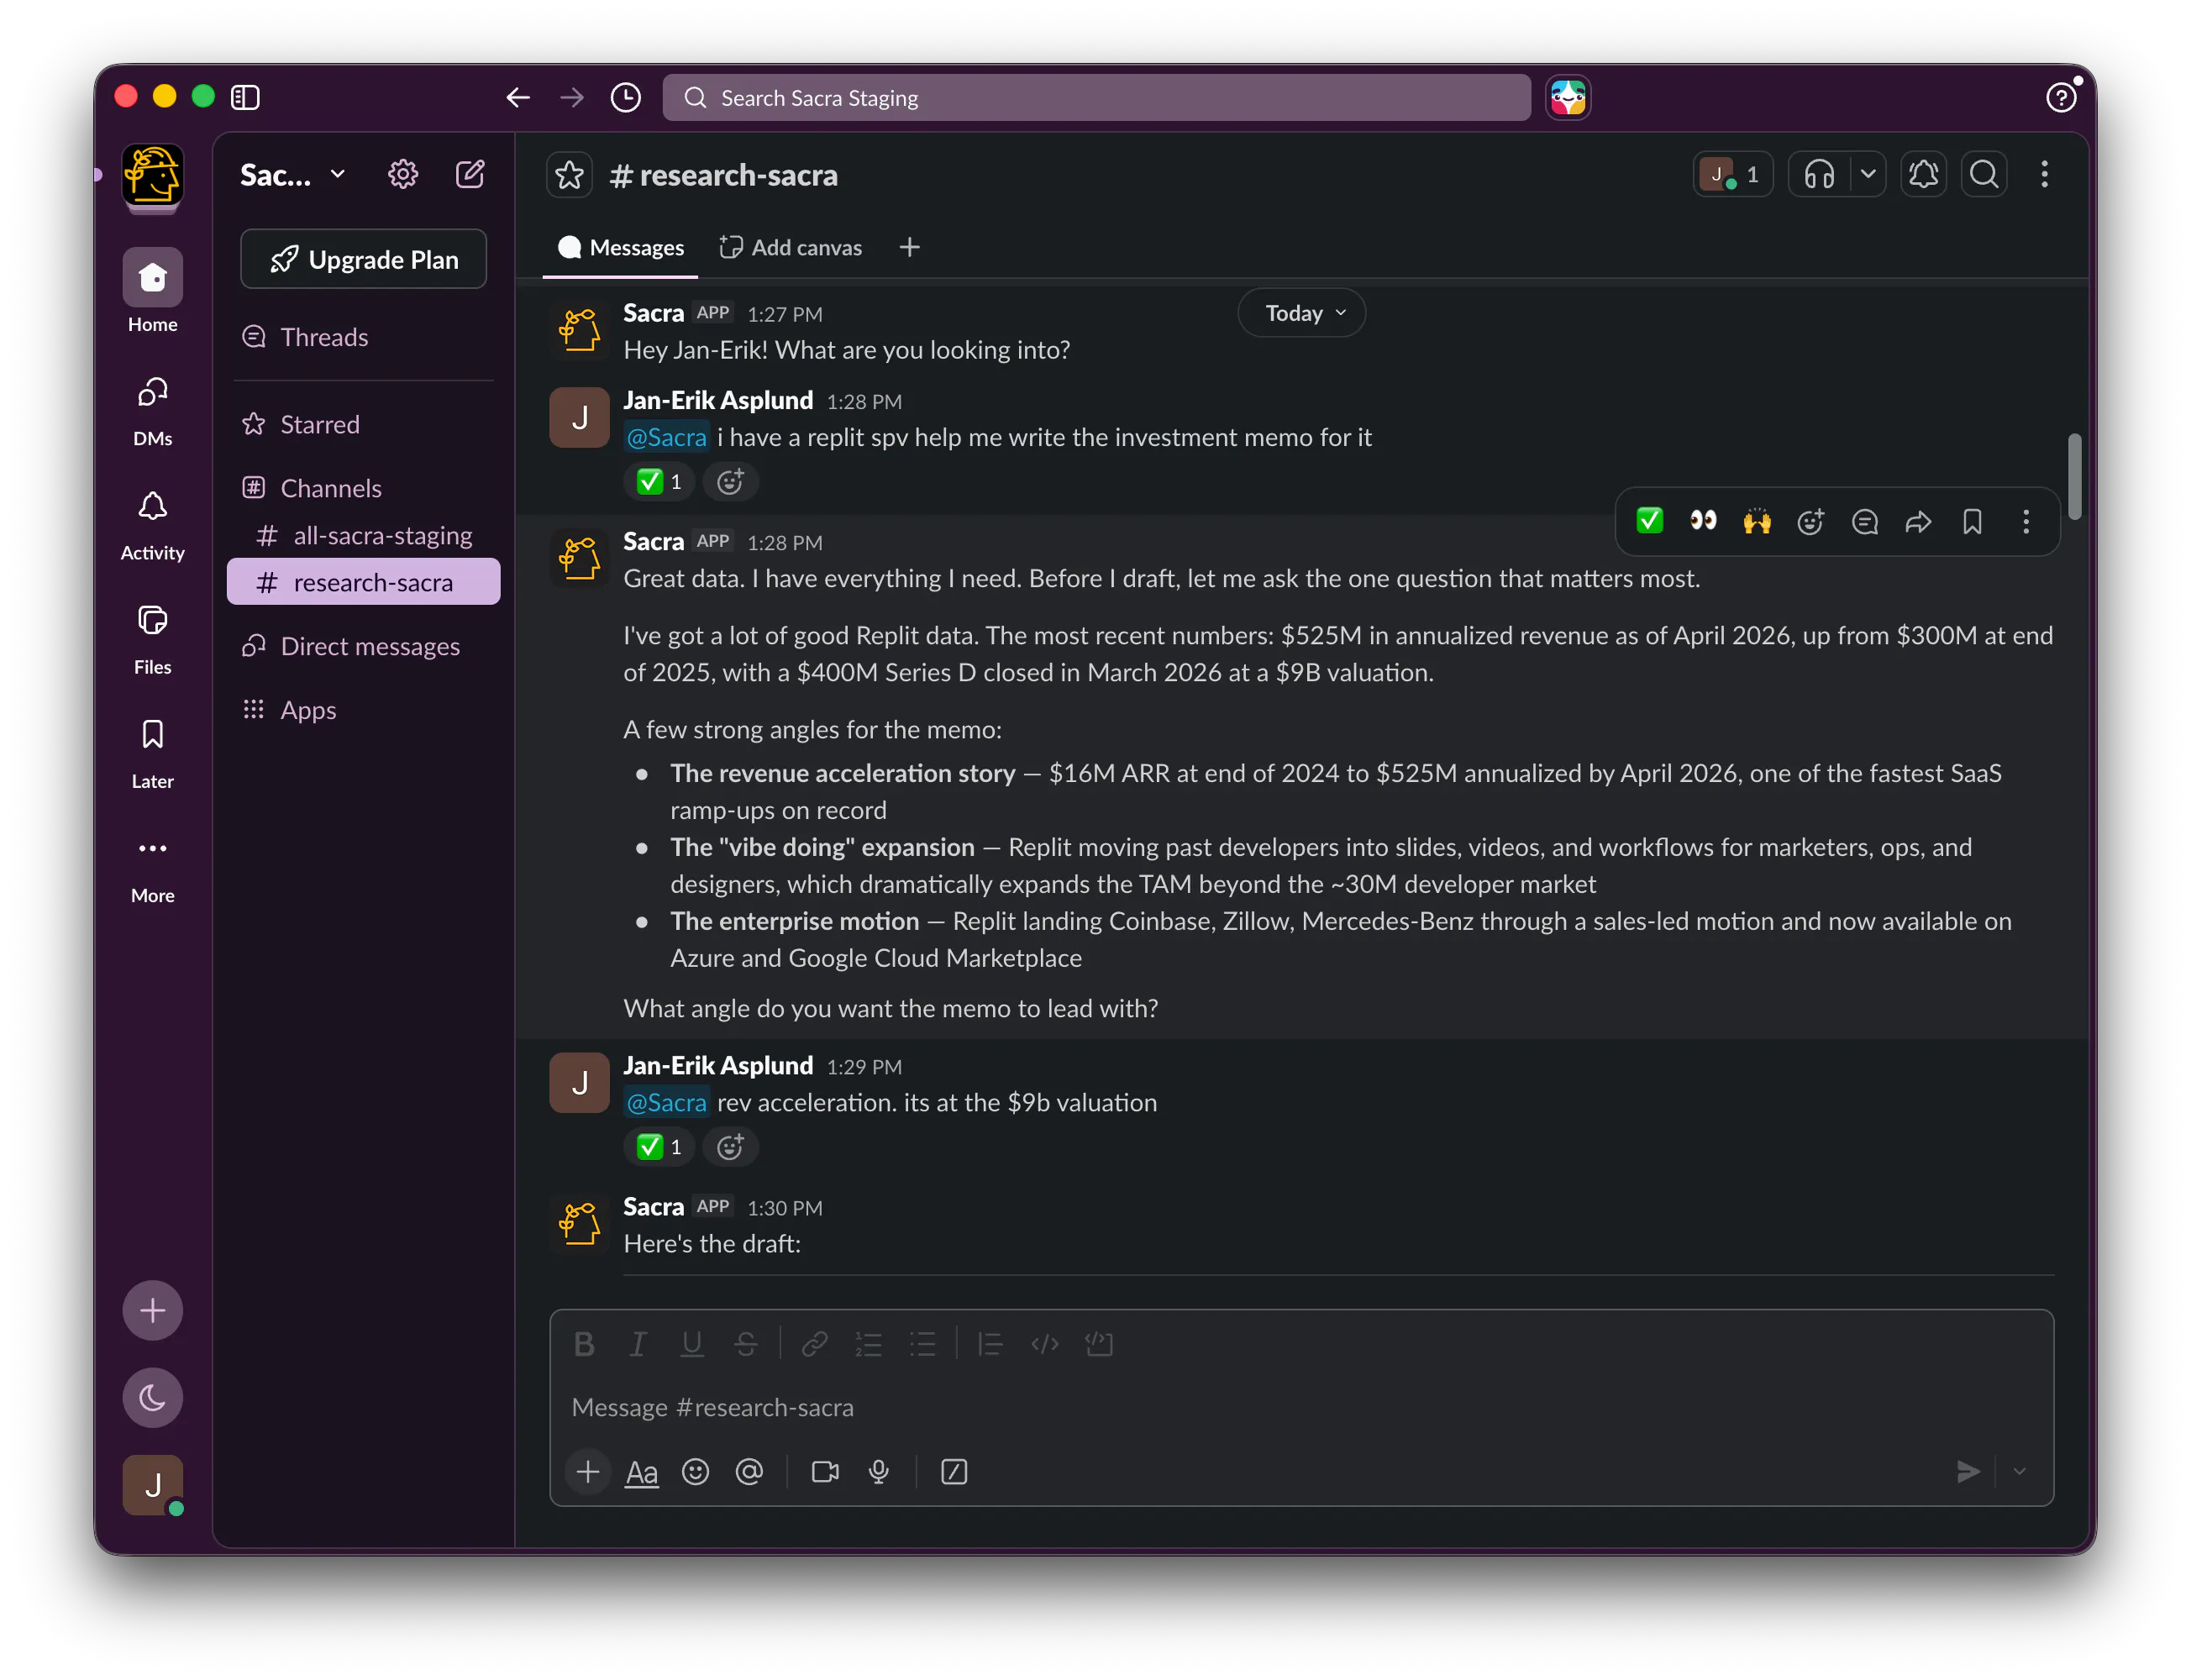Viewport: 2191px width, 1680px height.
Task: Save message for later with bookmark
Action: (x=1972, y=521)
